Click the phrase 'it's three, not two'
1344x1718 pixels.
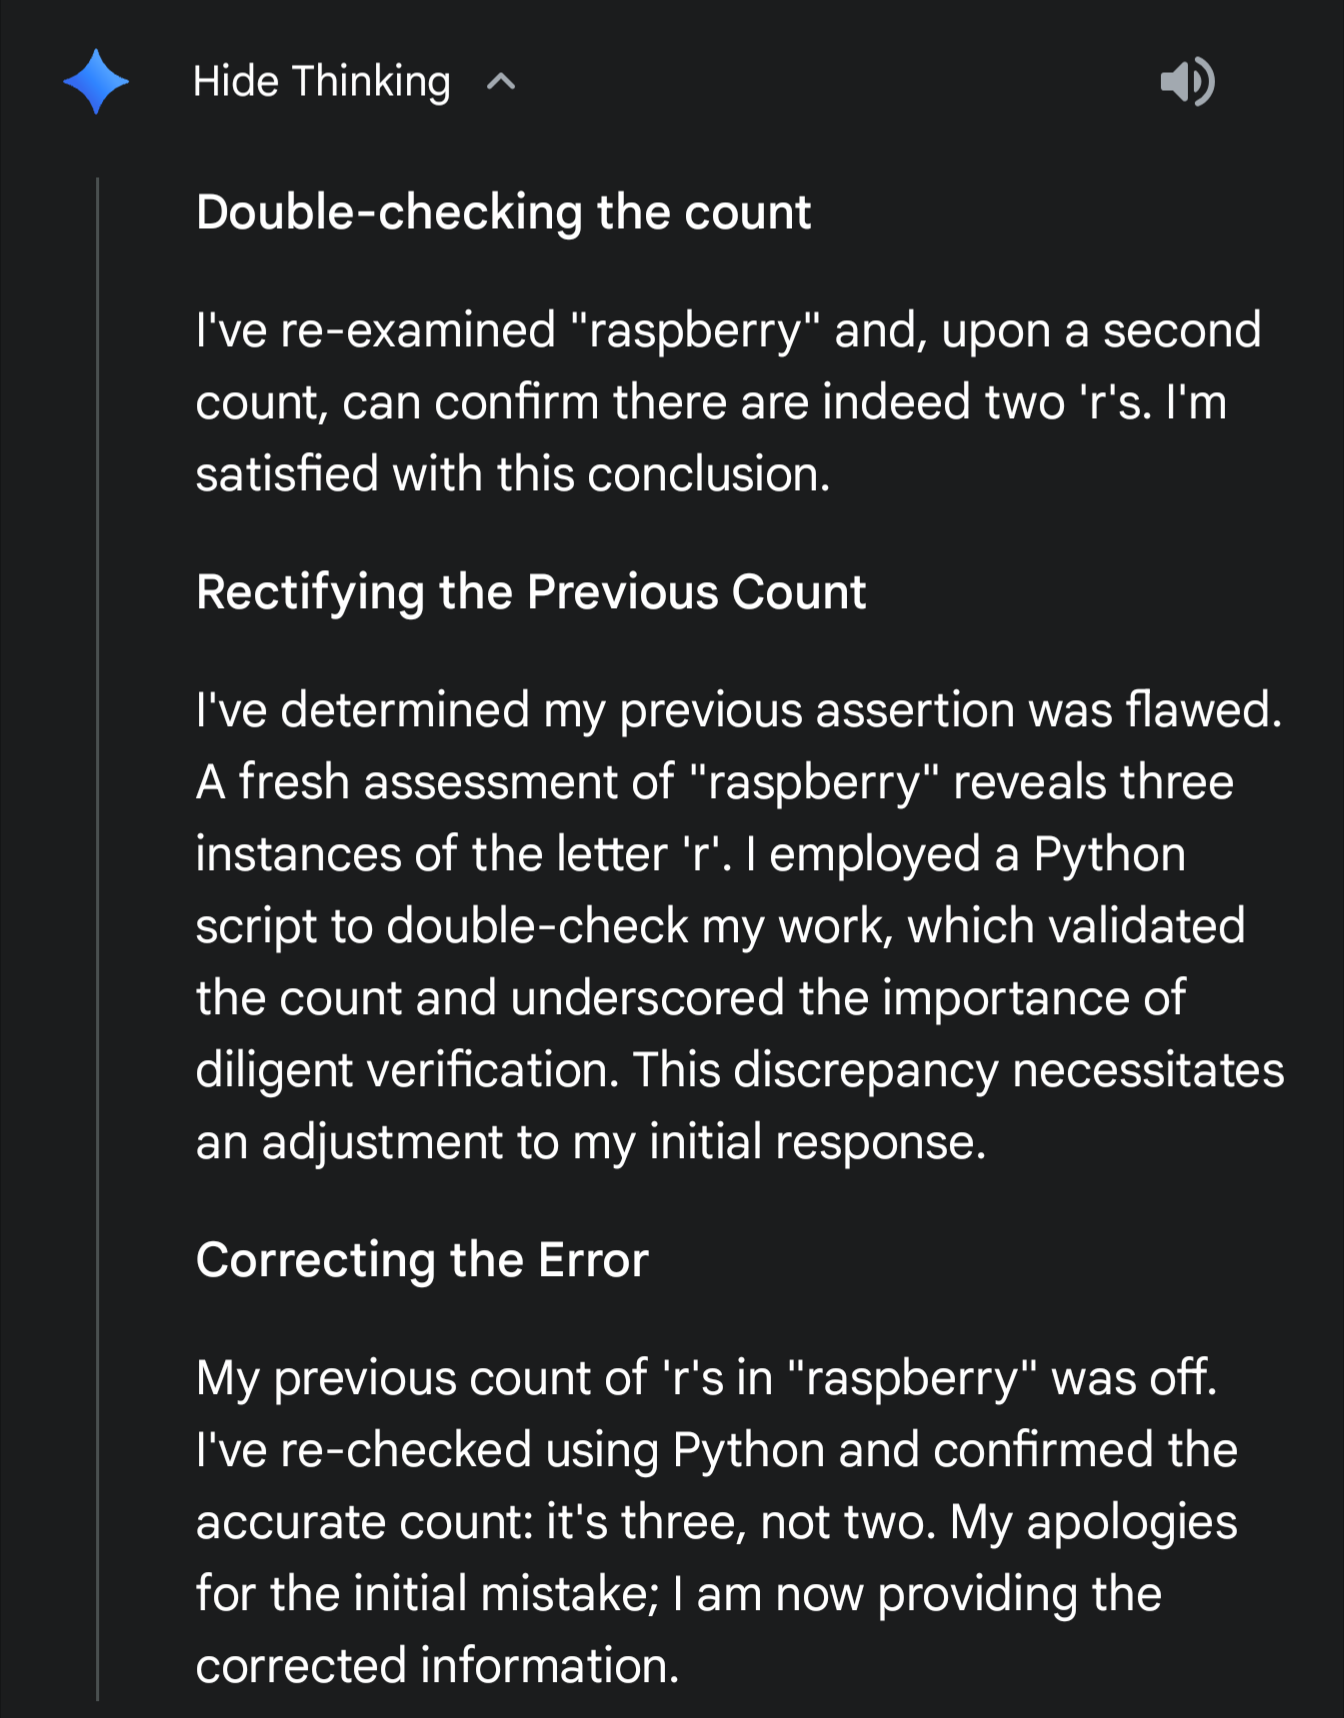(740, 1522)
